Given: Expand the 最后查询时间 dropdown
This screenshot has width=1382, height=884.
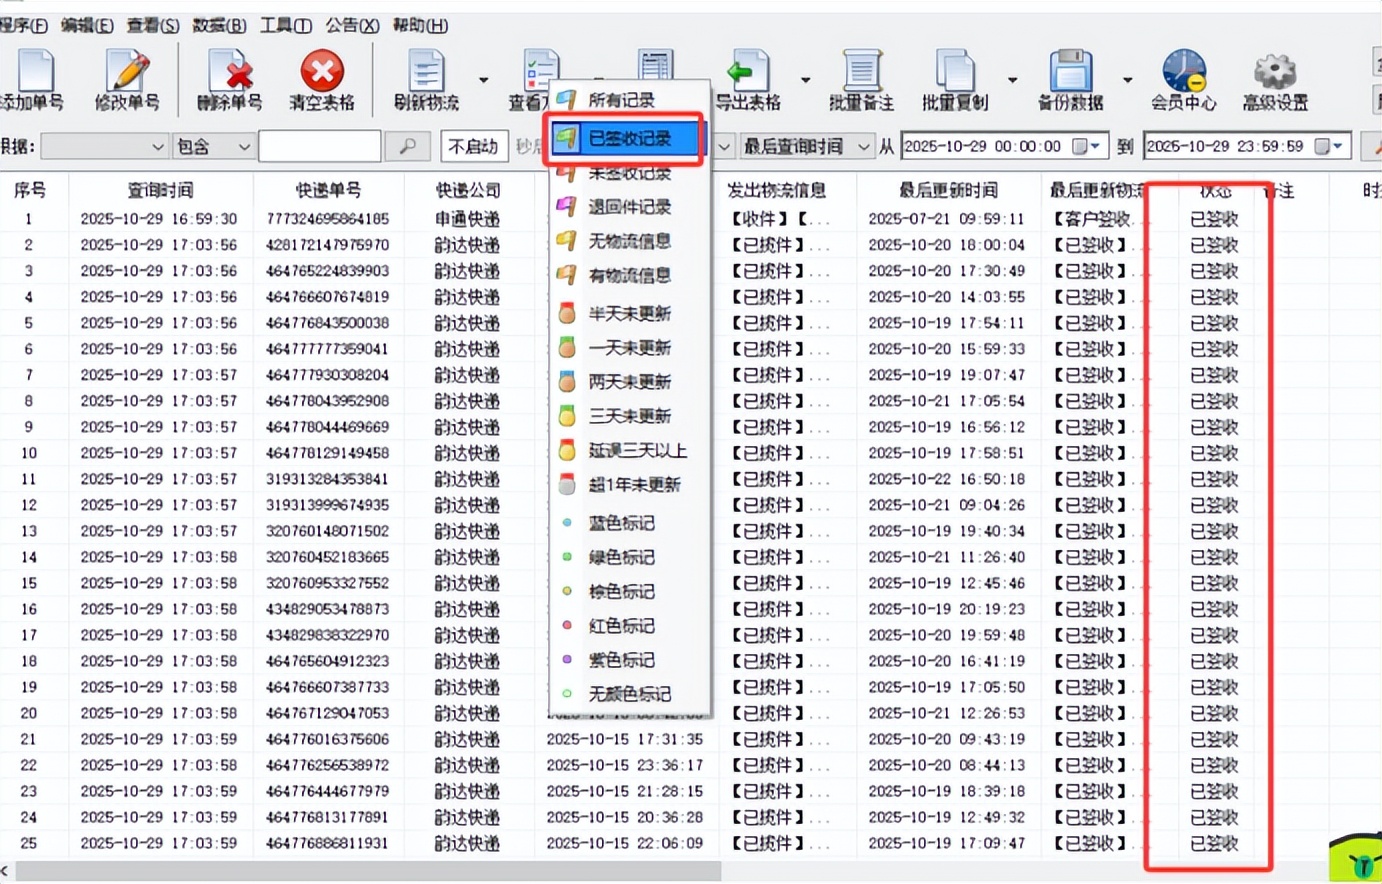Looking at the screenshot, I should (863, 147).
